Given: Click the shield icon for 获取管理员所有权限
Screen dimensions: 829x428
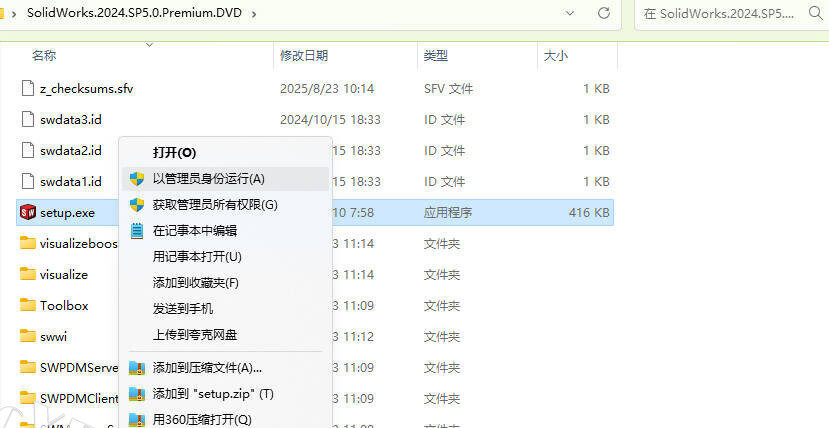Looking at the screenshot, I should 137,204.
